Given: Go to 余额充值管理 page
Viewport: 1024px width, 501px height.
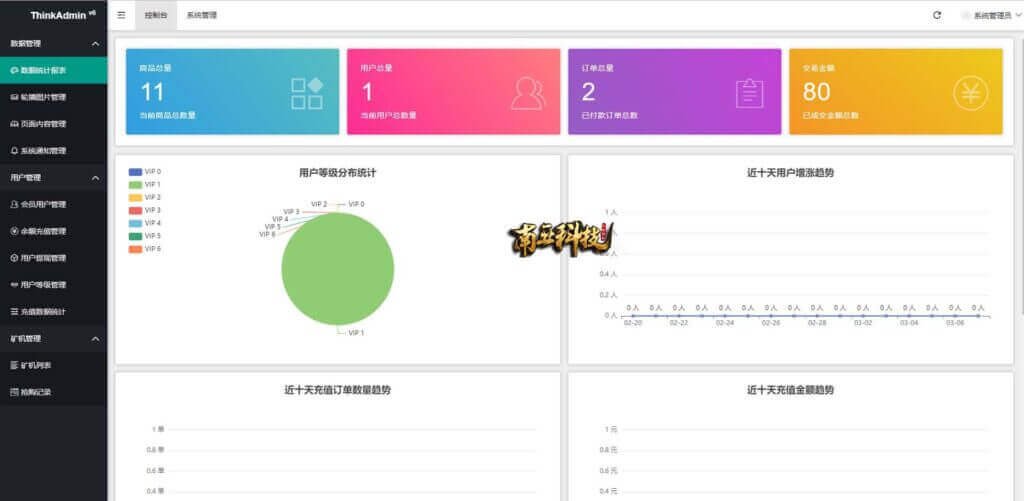Looking at the screenshot, I should pyautogui.click(x=43, y=231).
